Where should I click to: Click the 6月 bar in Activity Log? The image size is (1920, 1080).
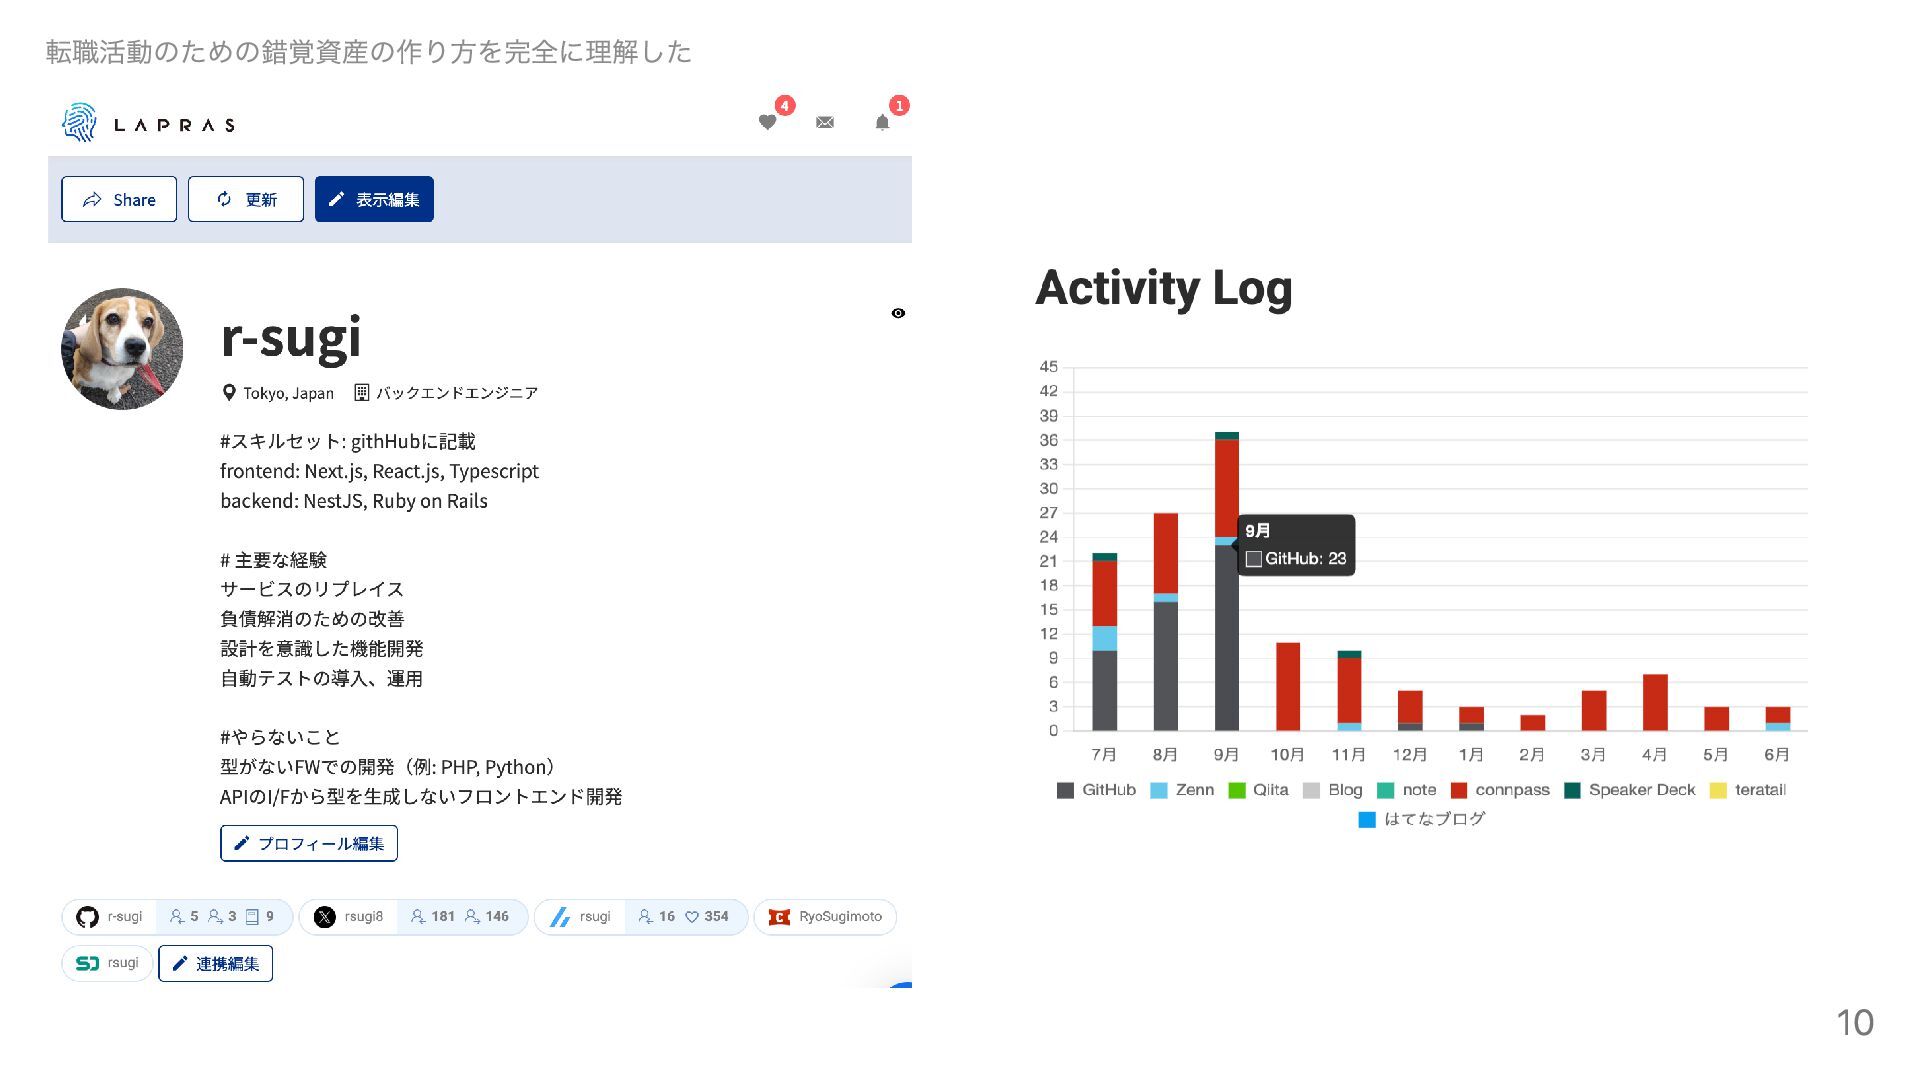1778,718
